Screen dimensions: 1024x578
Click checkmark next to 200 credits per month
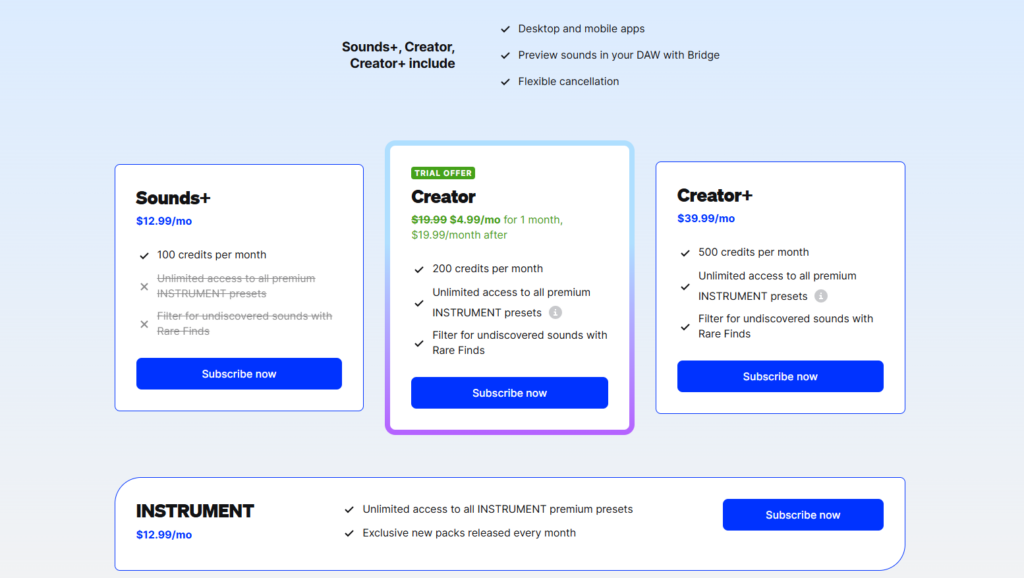coord(419,269)
